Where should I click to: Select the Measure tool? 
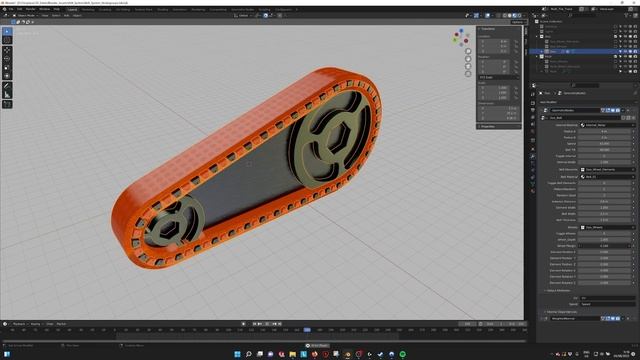[x=7, y=95]
